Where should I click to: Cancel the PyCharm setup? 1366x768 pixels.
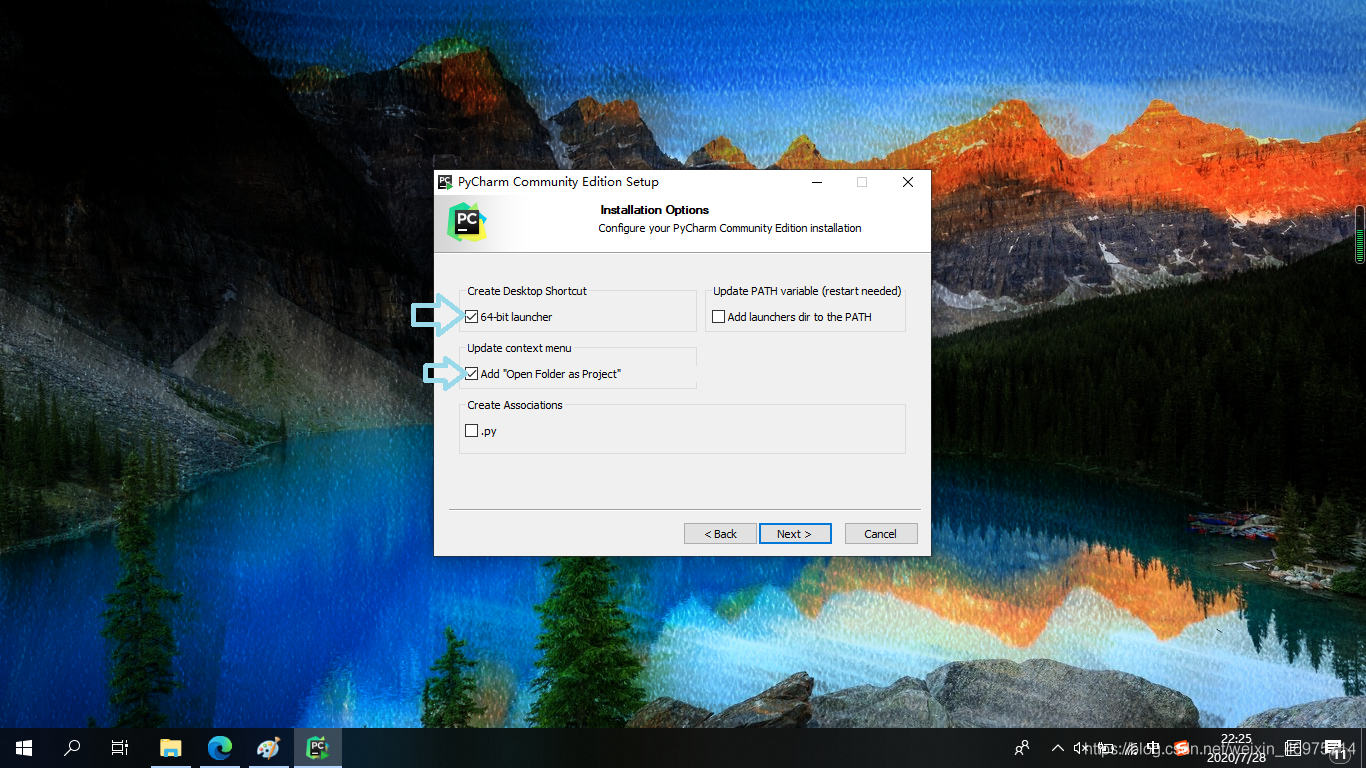[x=881, y=534]
